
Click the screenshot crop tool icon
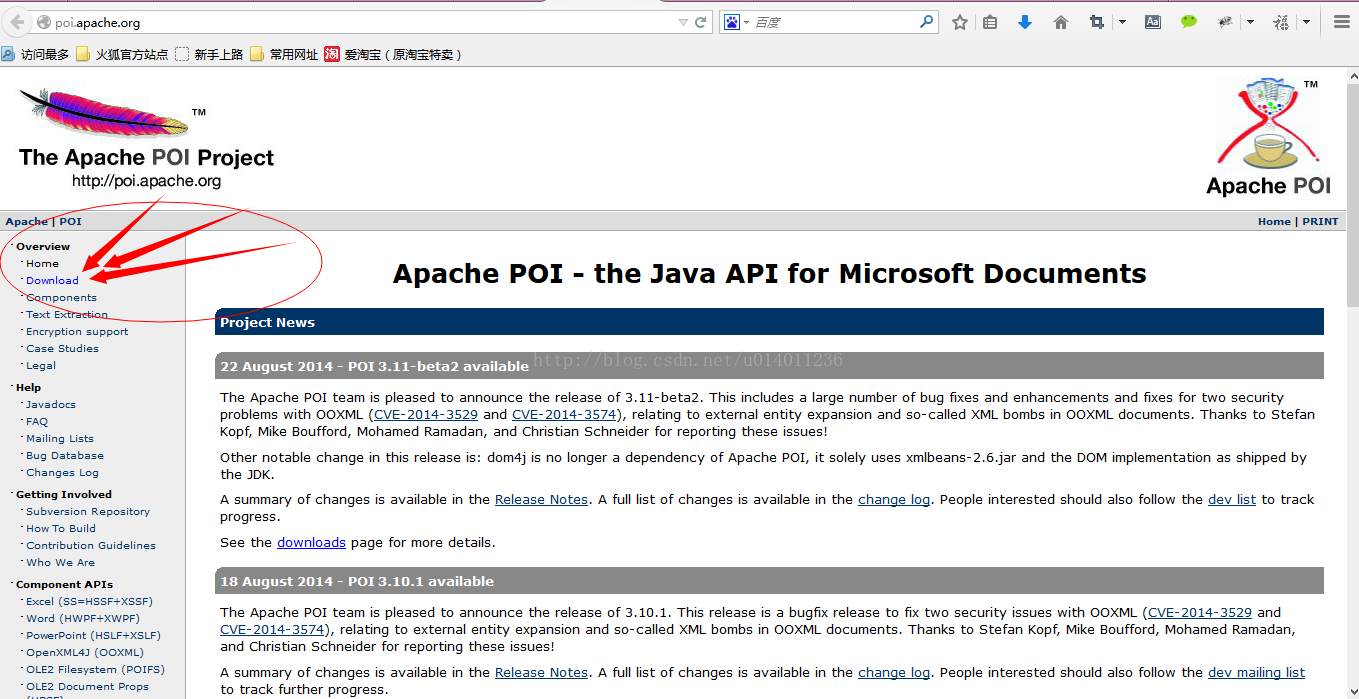[1097, 22]
